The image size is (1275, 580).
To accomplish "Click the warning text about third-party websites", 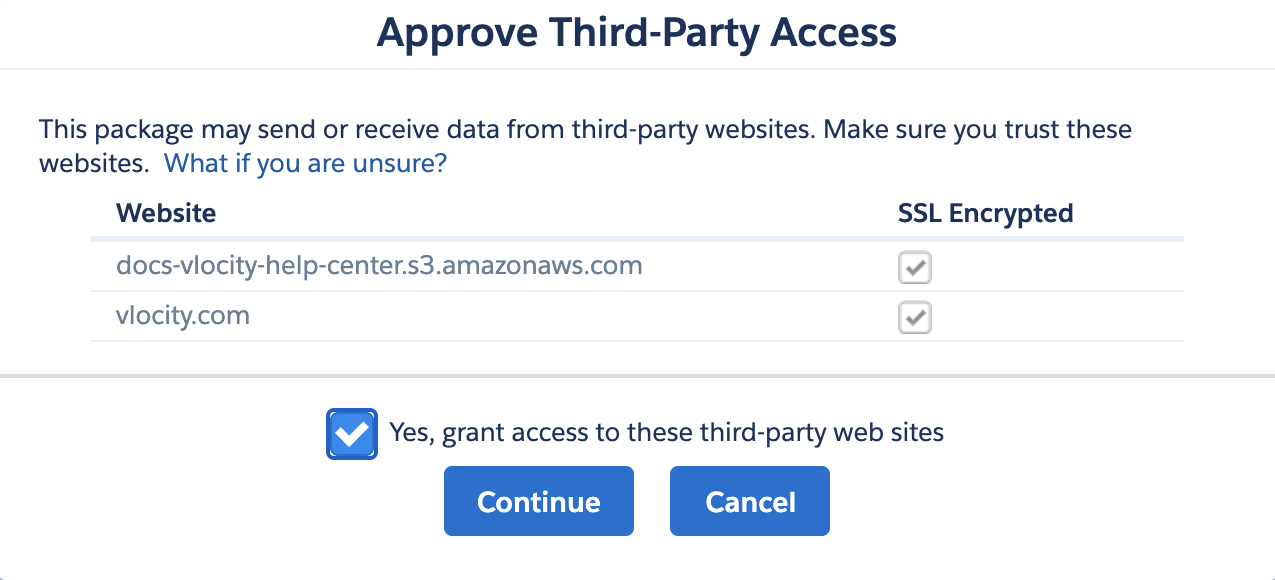I will [x=585, y=129].
